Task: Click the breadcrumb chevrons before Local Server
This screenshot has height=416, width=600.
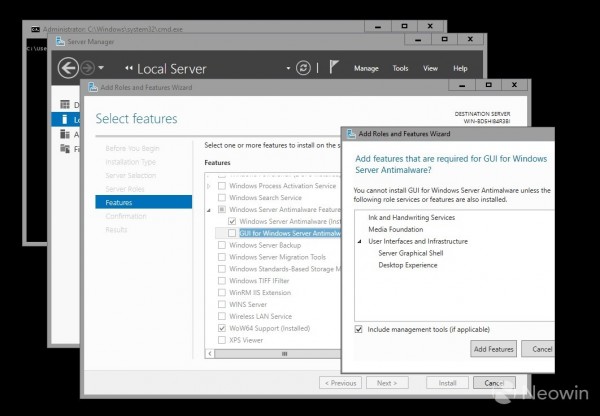Action: [129, 69]
